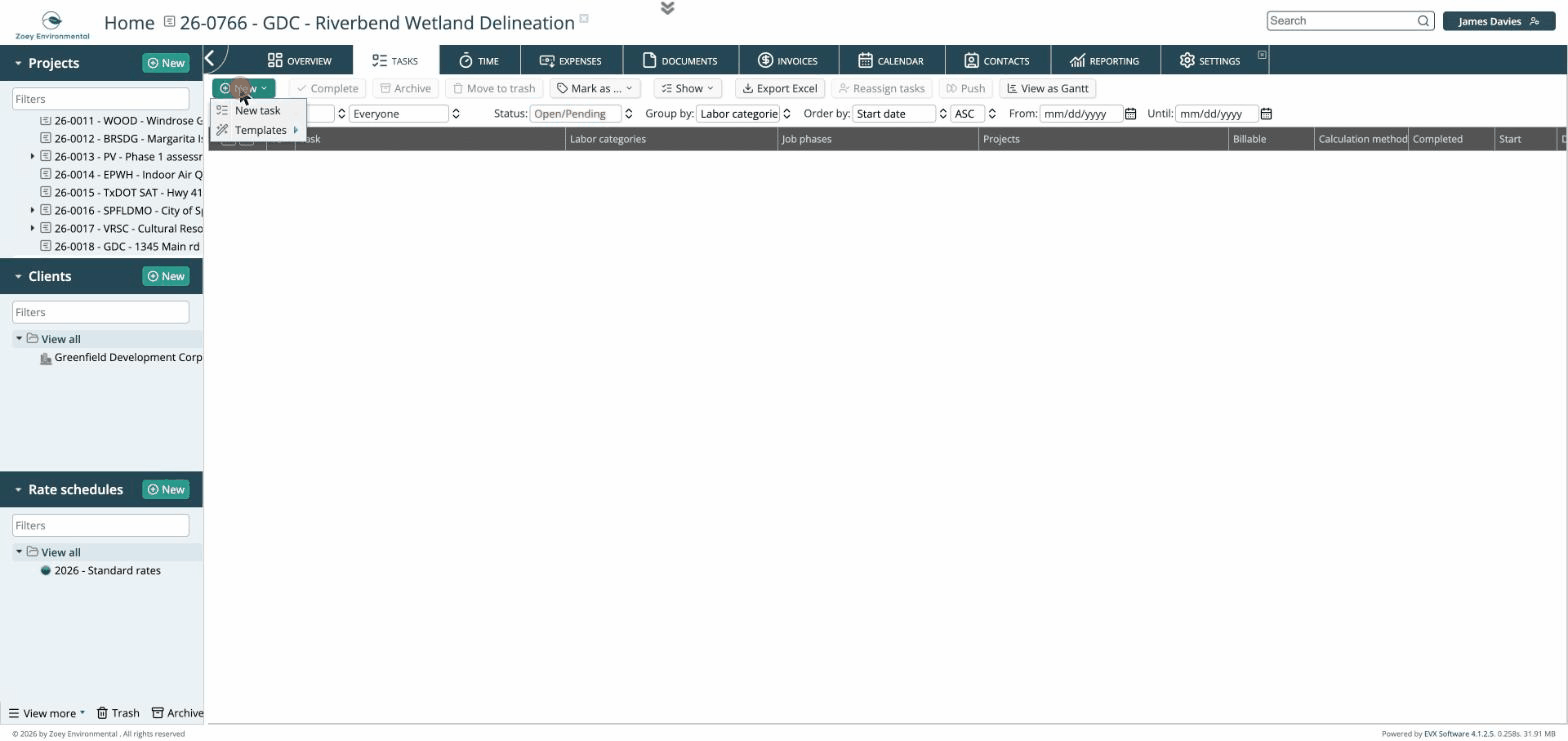The width and height of the screenshot is (1568, 741).
Task: Select the Tasks tab
Action: (395, 60)
